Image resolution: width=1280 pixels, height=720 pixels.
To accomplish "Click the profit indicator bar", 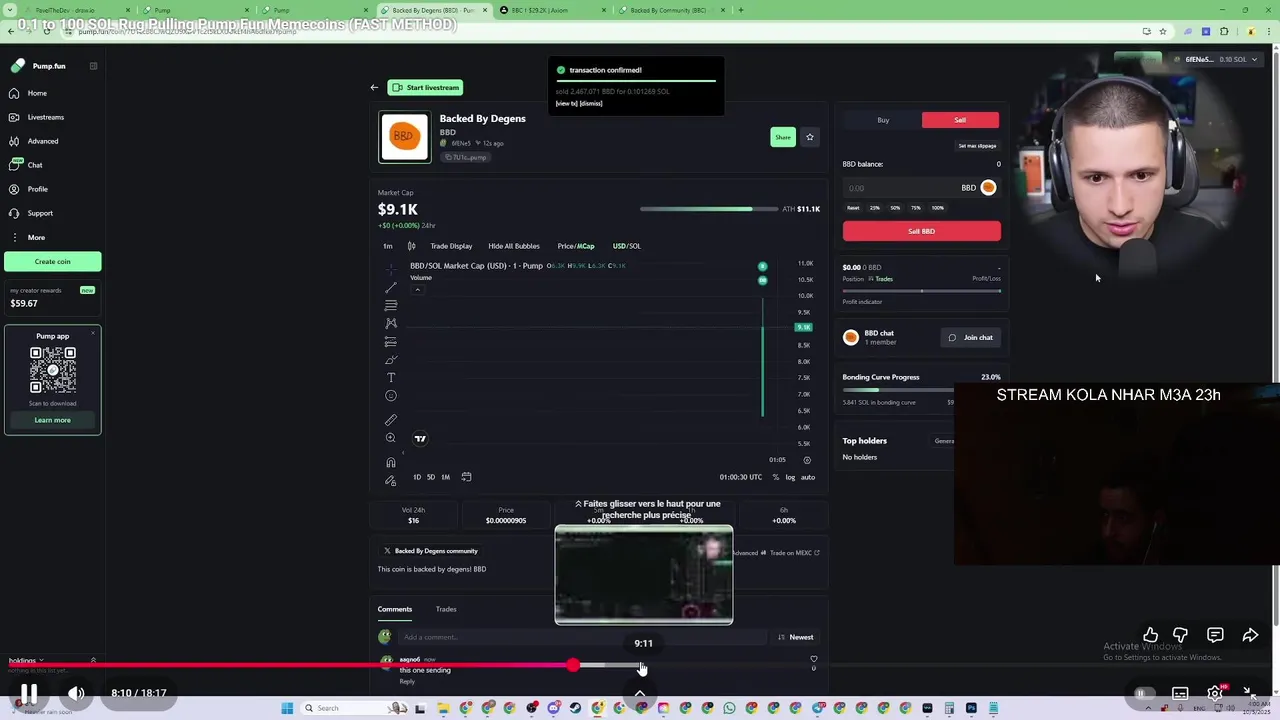I will [x=921, y=291].
